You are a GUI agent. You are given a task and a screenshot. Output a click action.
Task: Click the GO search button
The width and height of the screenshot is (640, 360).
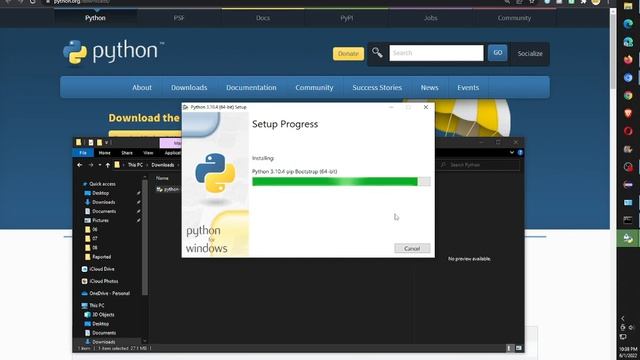point(498,53)
